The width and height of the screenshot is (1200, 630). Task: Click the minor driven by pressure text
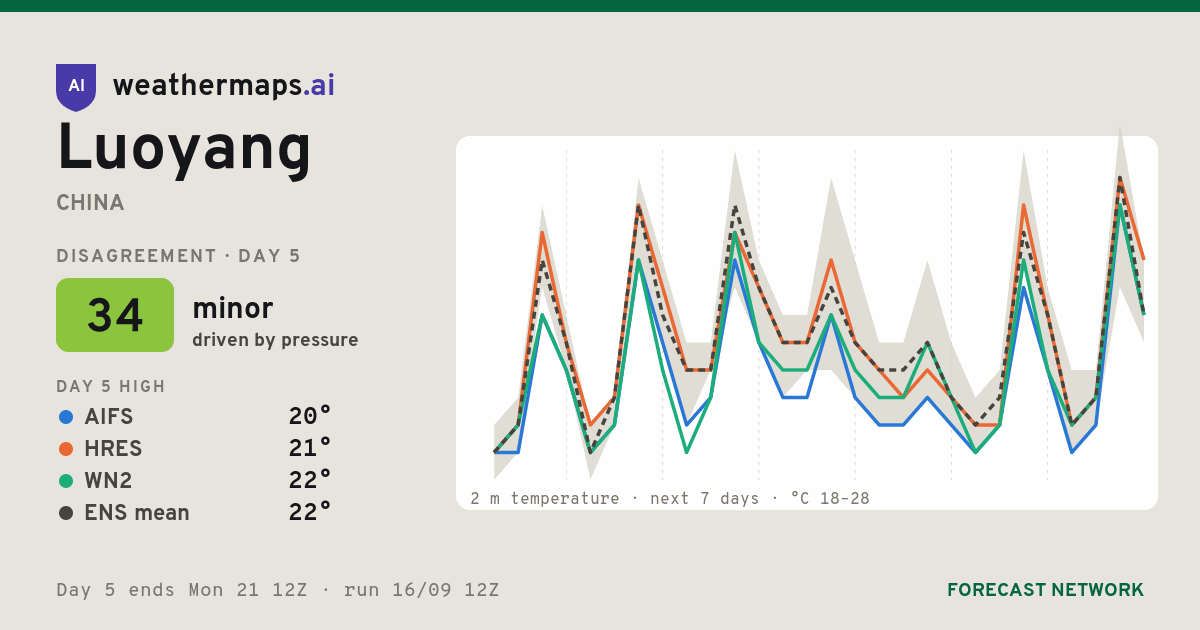pos(275,323)
